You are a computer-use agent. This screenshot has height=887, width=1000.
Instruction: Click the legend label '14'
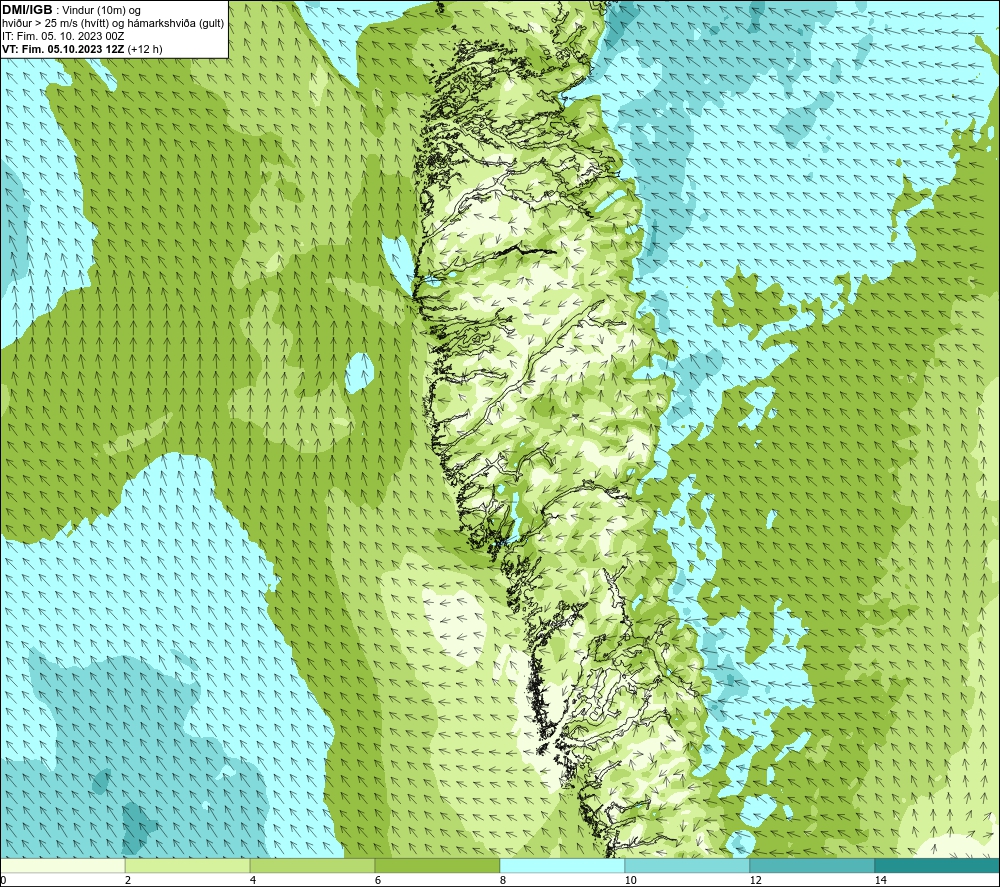[x=880, y=880]
